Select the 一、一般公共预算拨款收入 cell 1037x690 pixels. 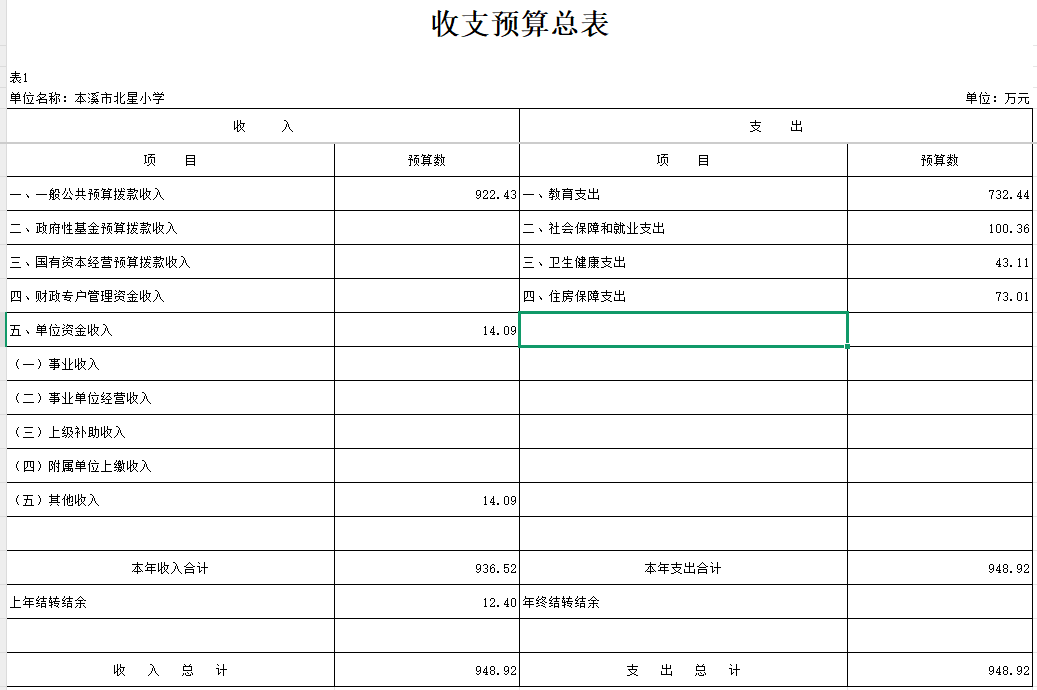pos(171,194)
